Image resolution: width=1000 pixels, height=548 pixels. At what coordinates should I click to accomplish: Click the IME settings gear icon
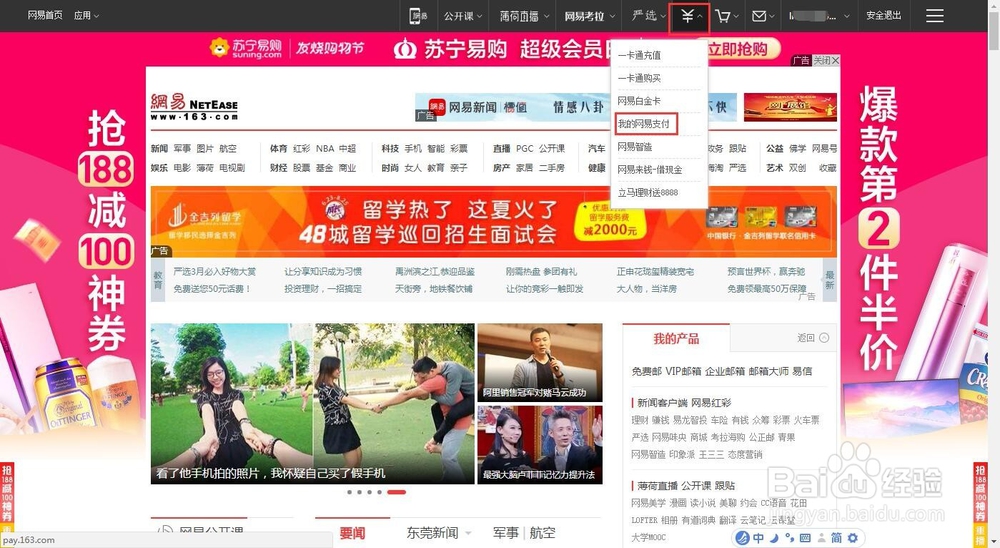[852, 538]
